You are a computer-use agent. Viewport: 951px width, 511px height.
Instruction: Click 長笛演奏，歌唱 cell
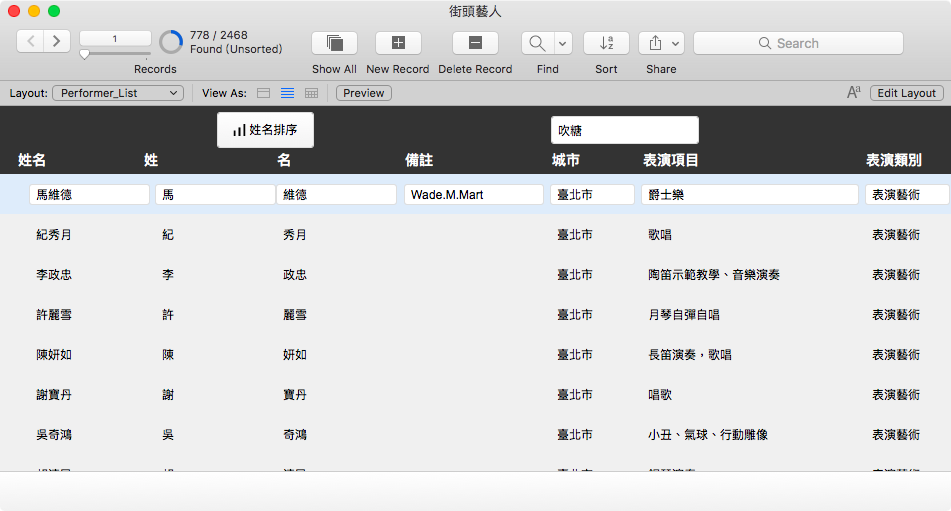[690, 355]
